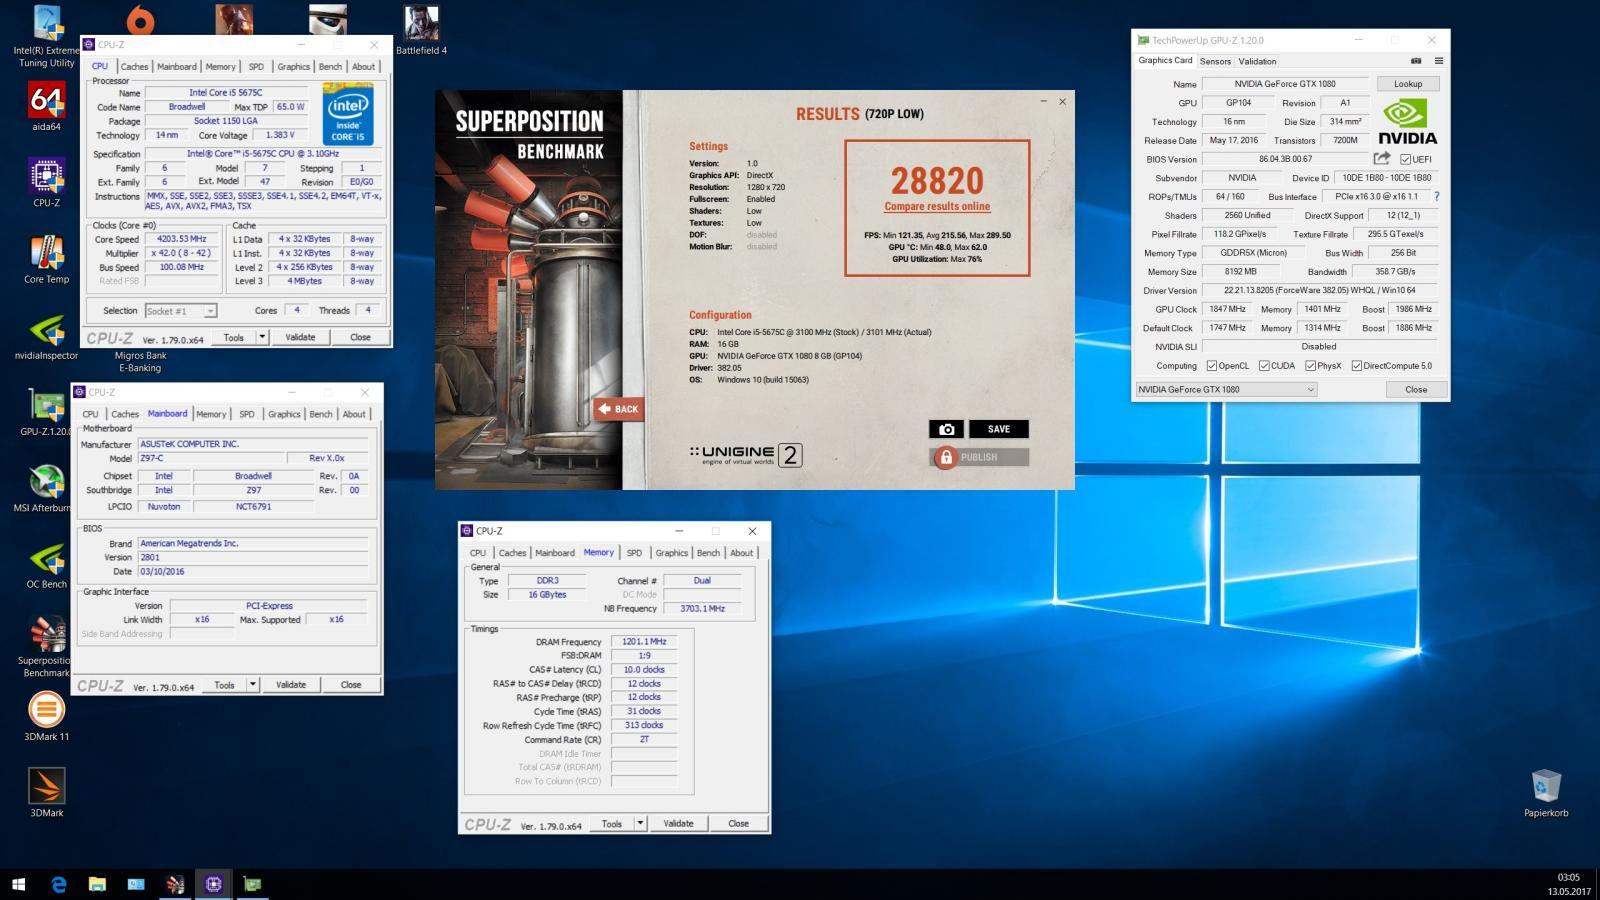
Task: Click the Close button at GPU-Z bottom
Action: (x=1416, y=389)
